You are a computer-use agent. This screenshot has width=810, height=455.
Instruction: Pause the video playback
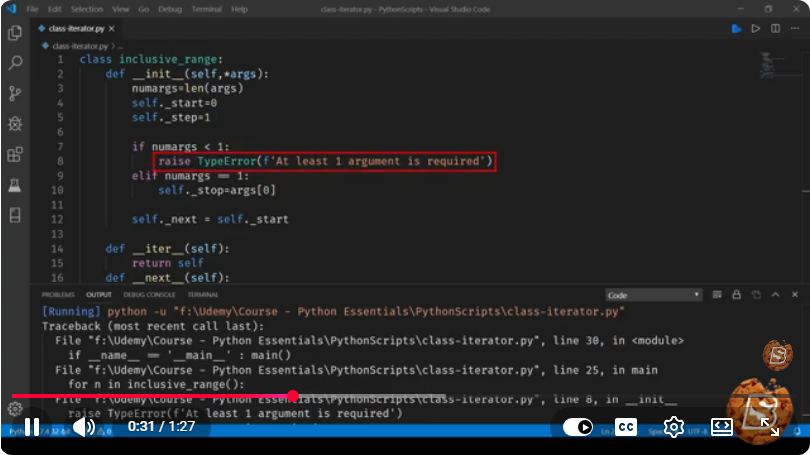(32, 427)
